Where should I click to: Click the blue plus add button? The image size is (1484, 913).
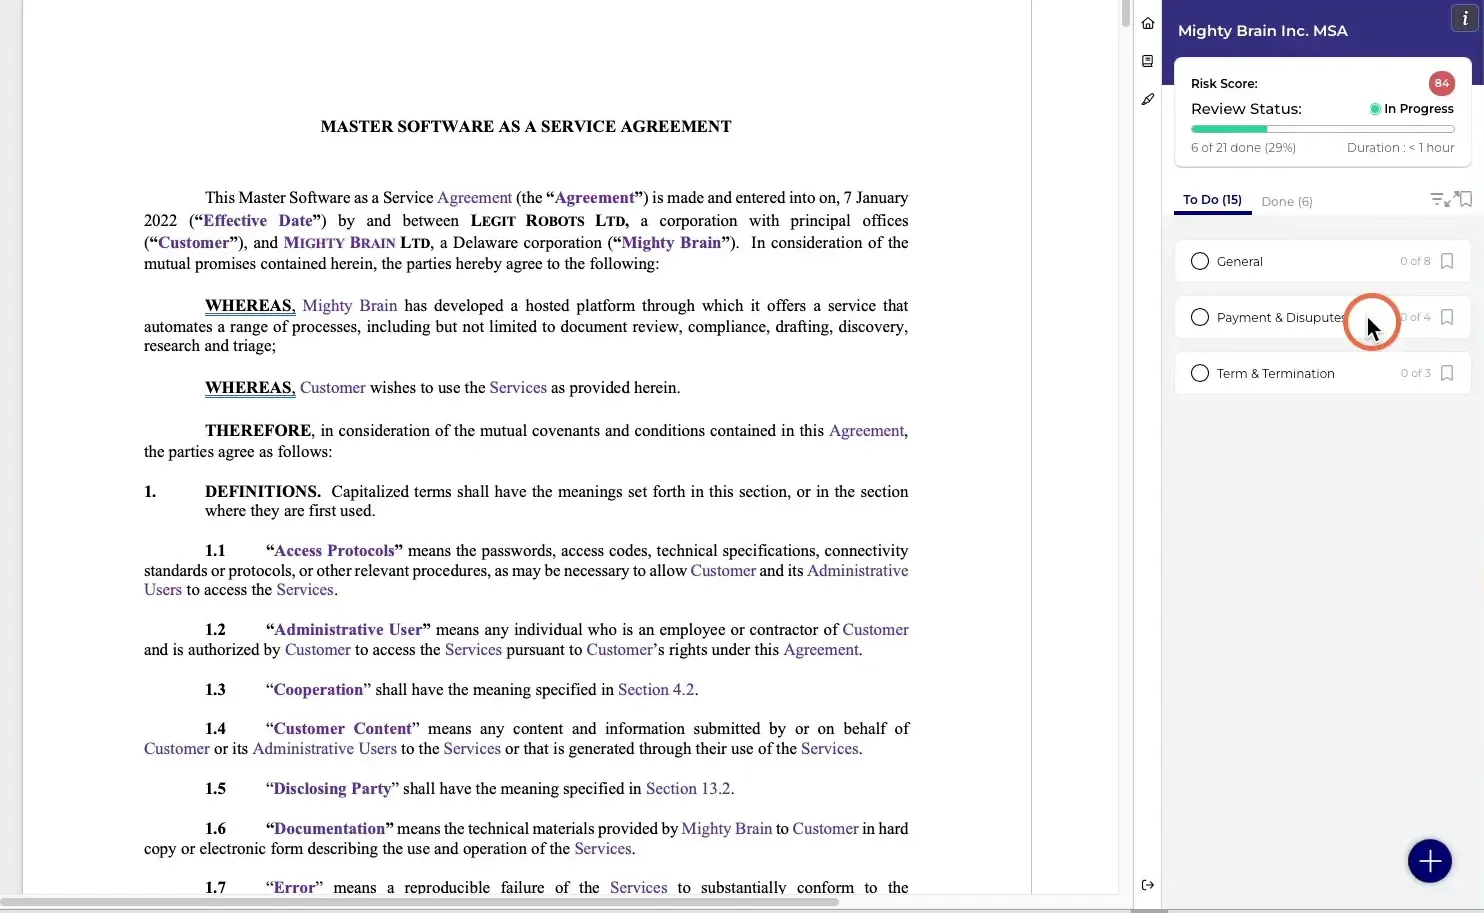(1430, 861)
